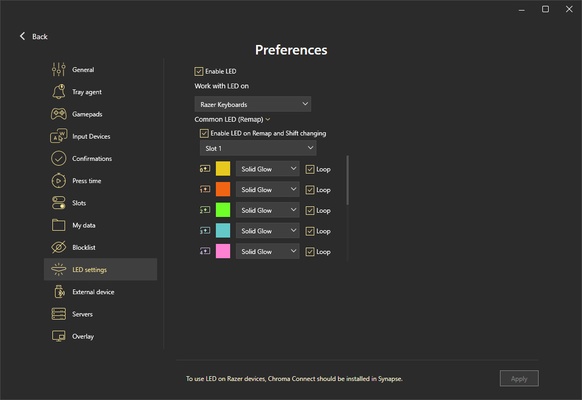Open the General preferences section
Viewport: 582px width, 400px height.
click(100, 69)
